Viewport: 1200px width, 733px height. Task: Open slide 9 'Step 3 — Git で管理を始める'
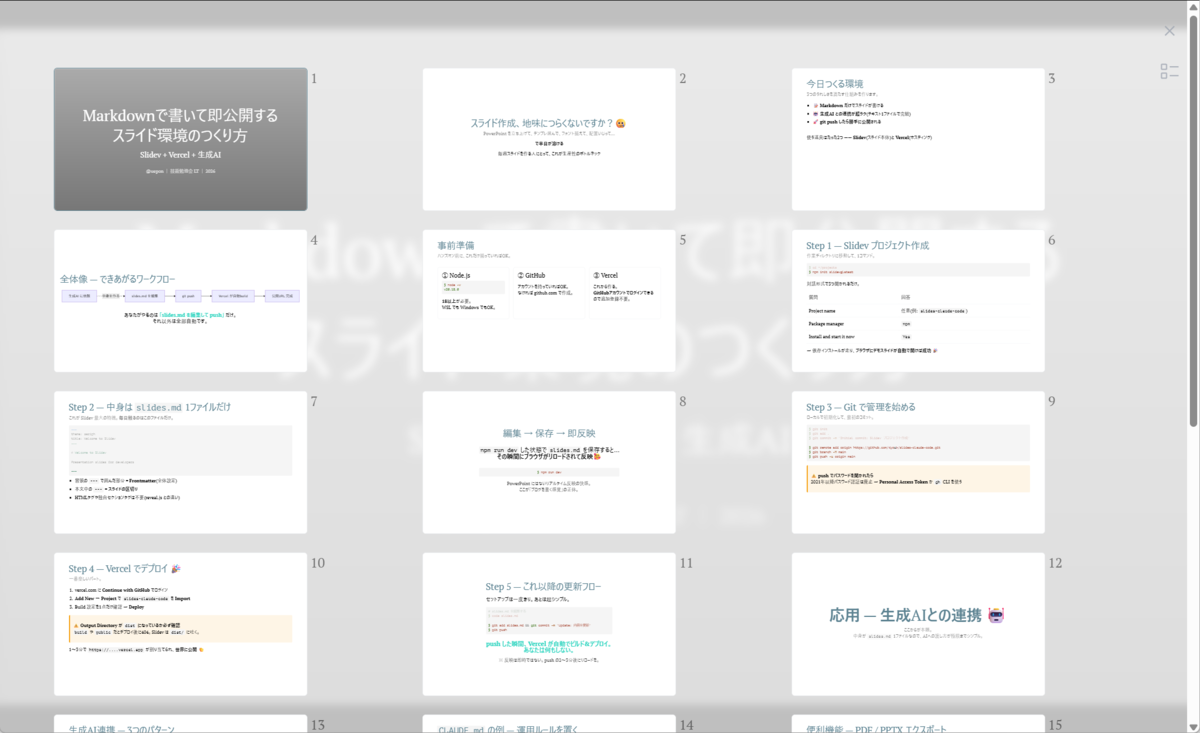pos(918,462)
